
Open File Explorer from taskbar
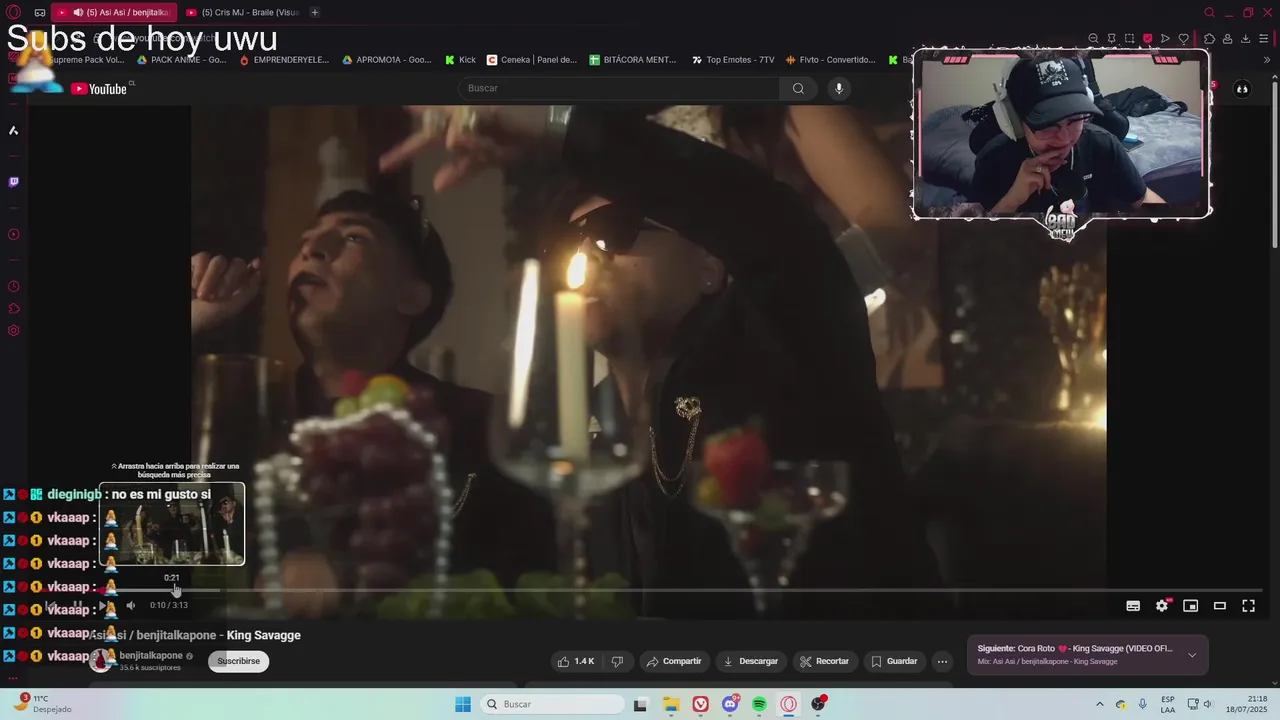click(x=671, y=704)
